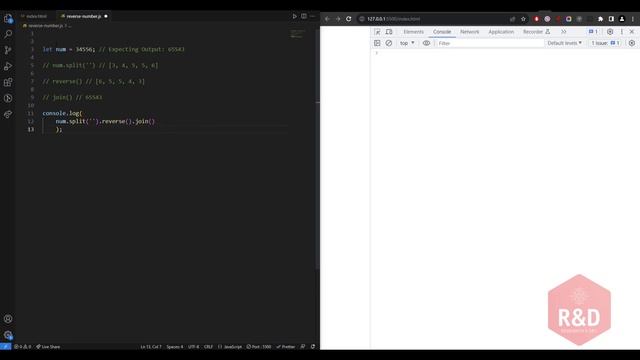Switch to the Recorder tab in DevTools
640x360 pixels.
pyautogui.click(x=536, y=32)
